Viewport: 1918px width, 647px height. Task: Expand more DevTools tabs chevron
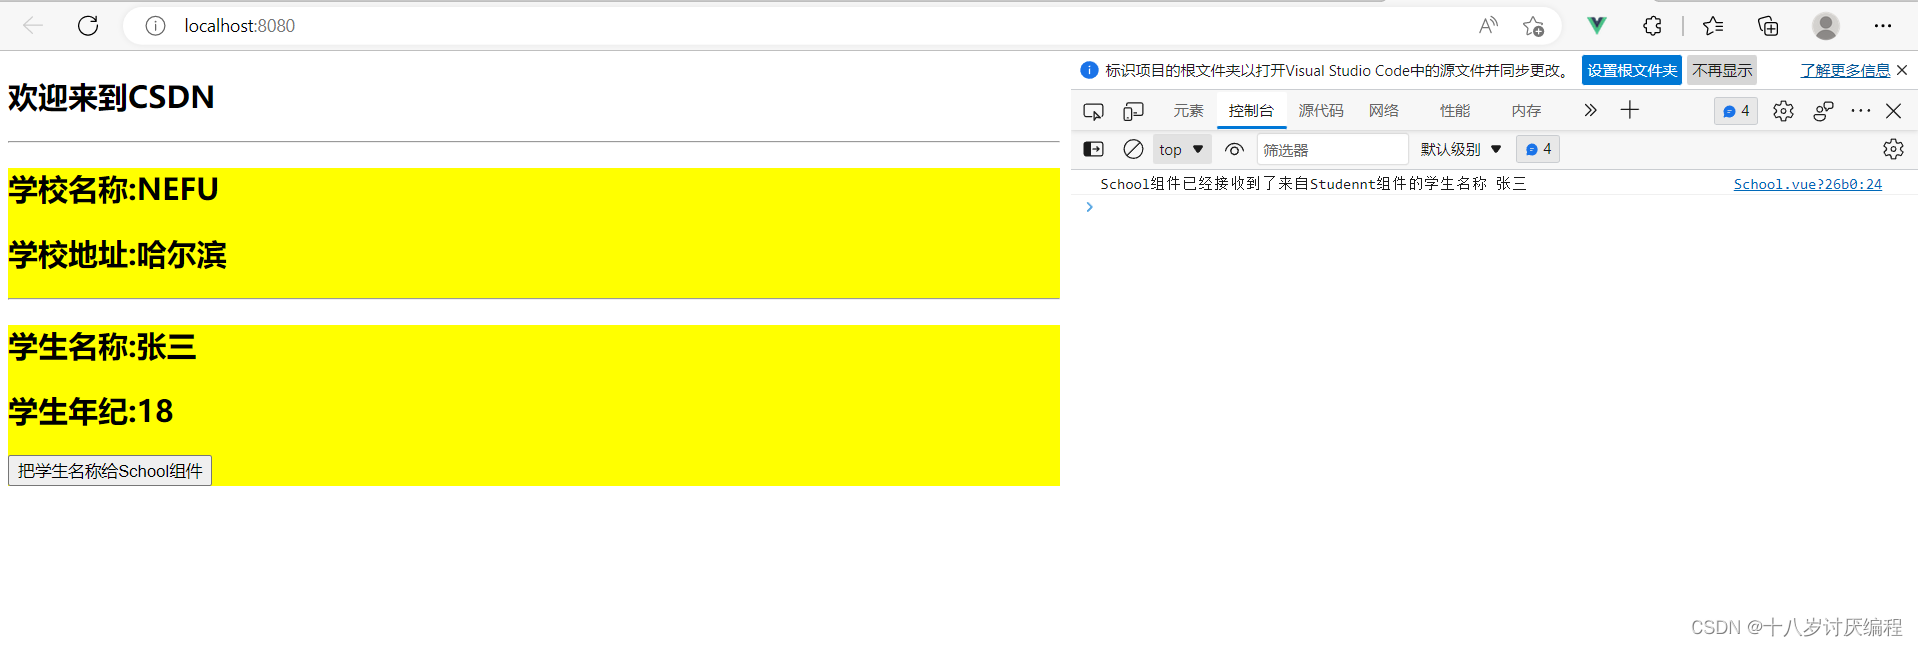(x=1590, y=110)
